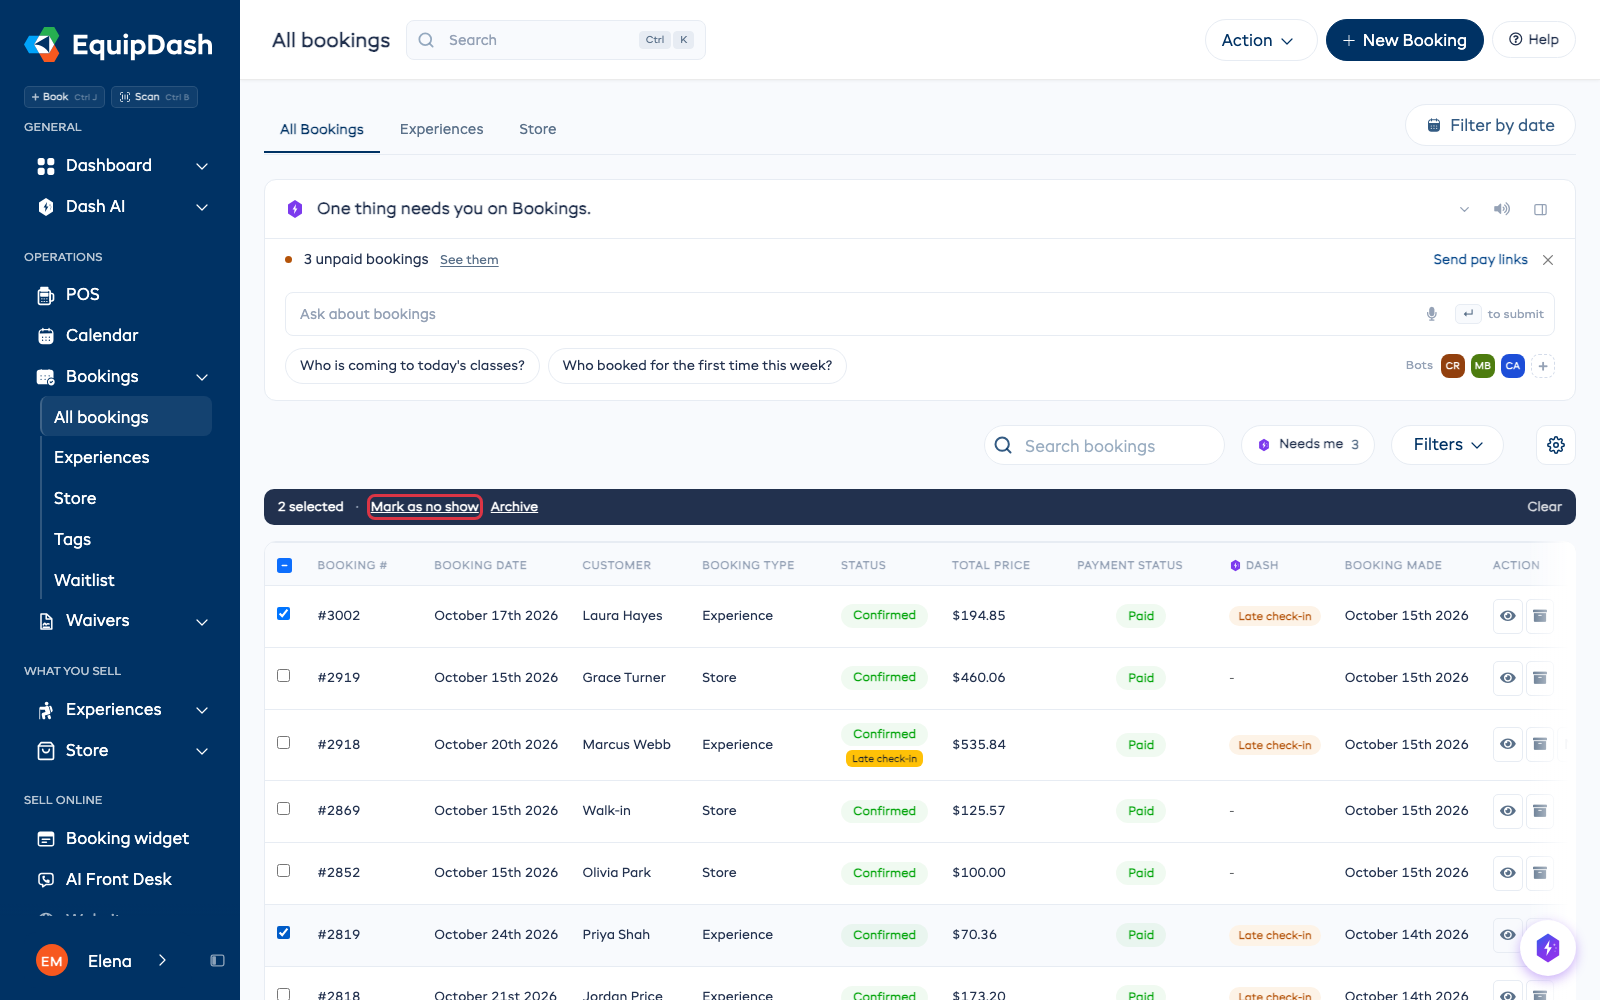Screen dimensions: 1600x1000
Task: Dismiss the unpaid bookings notice
Action: click(x=1548, y=260)
